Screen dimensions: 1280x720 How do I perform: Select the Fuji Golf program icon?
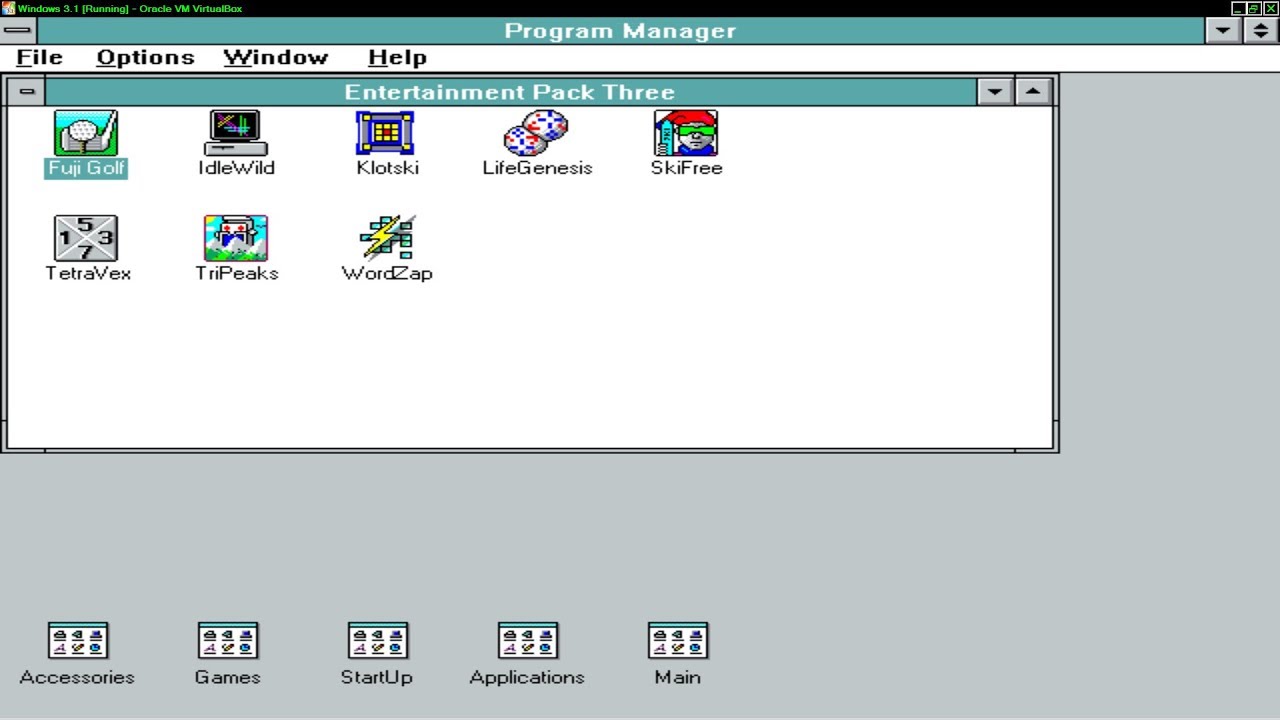86,134
